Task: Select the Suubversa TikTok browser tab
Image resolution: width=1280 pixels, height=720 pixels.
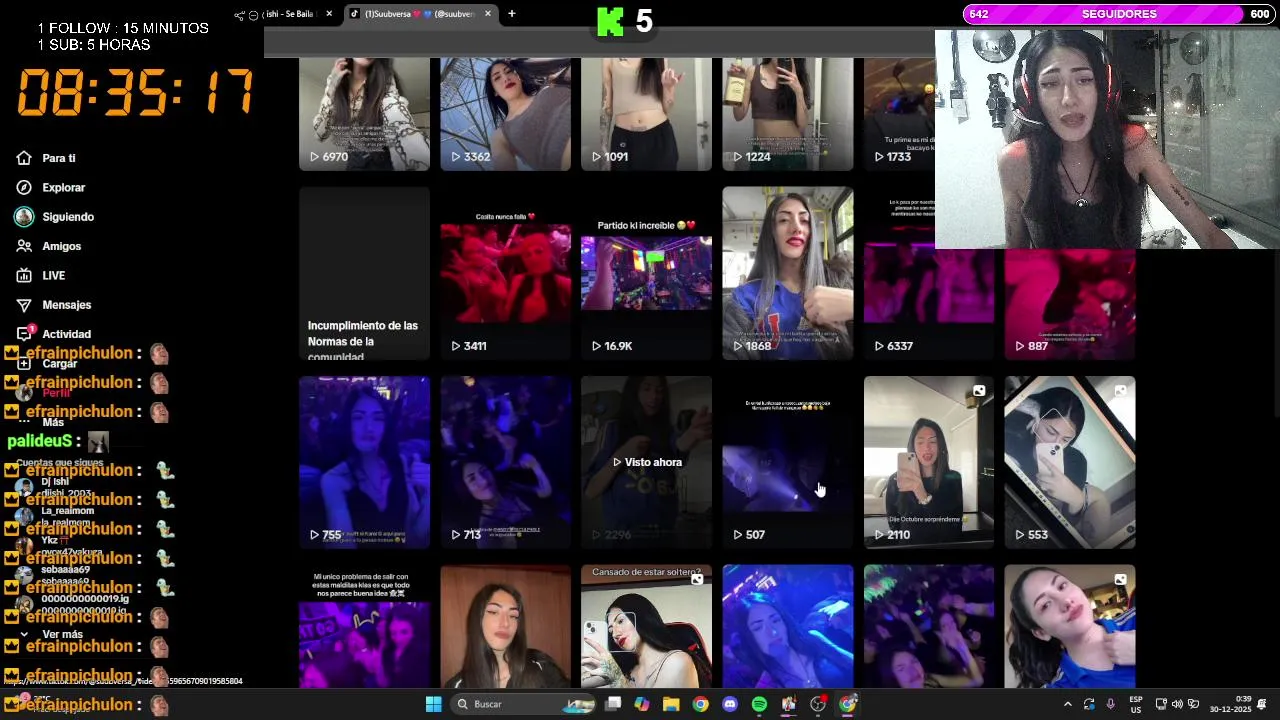Action: [x=420, y=14]
